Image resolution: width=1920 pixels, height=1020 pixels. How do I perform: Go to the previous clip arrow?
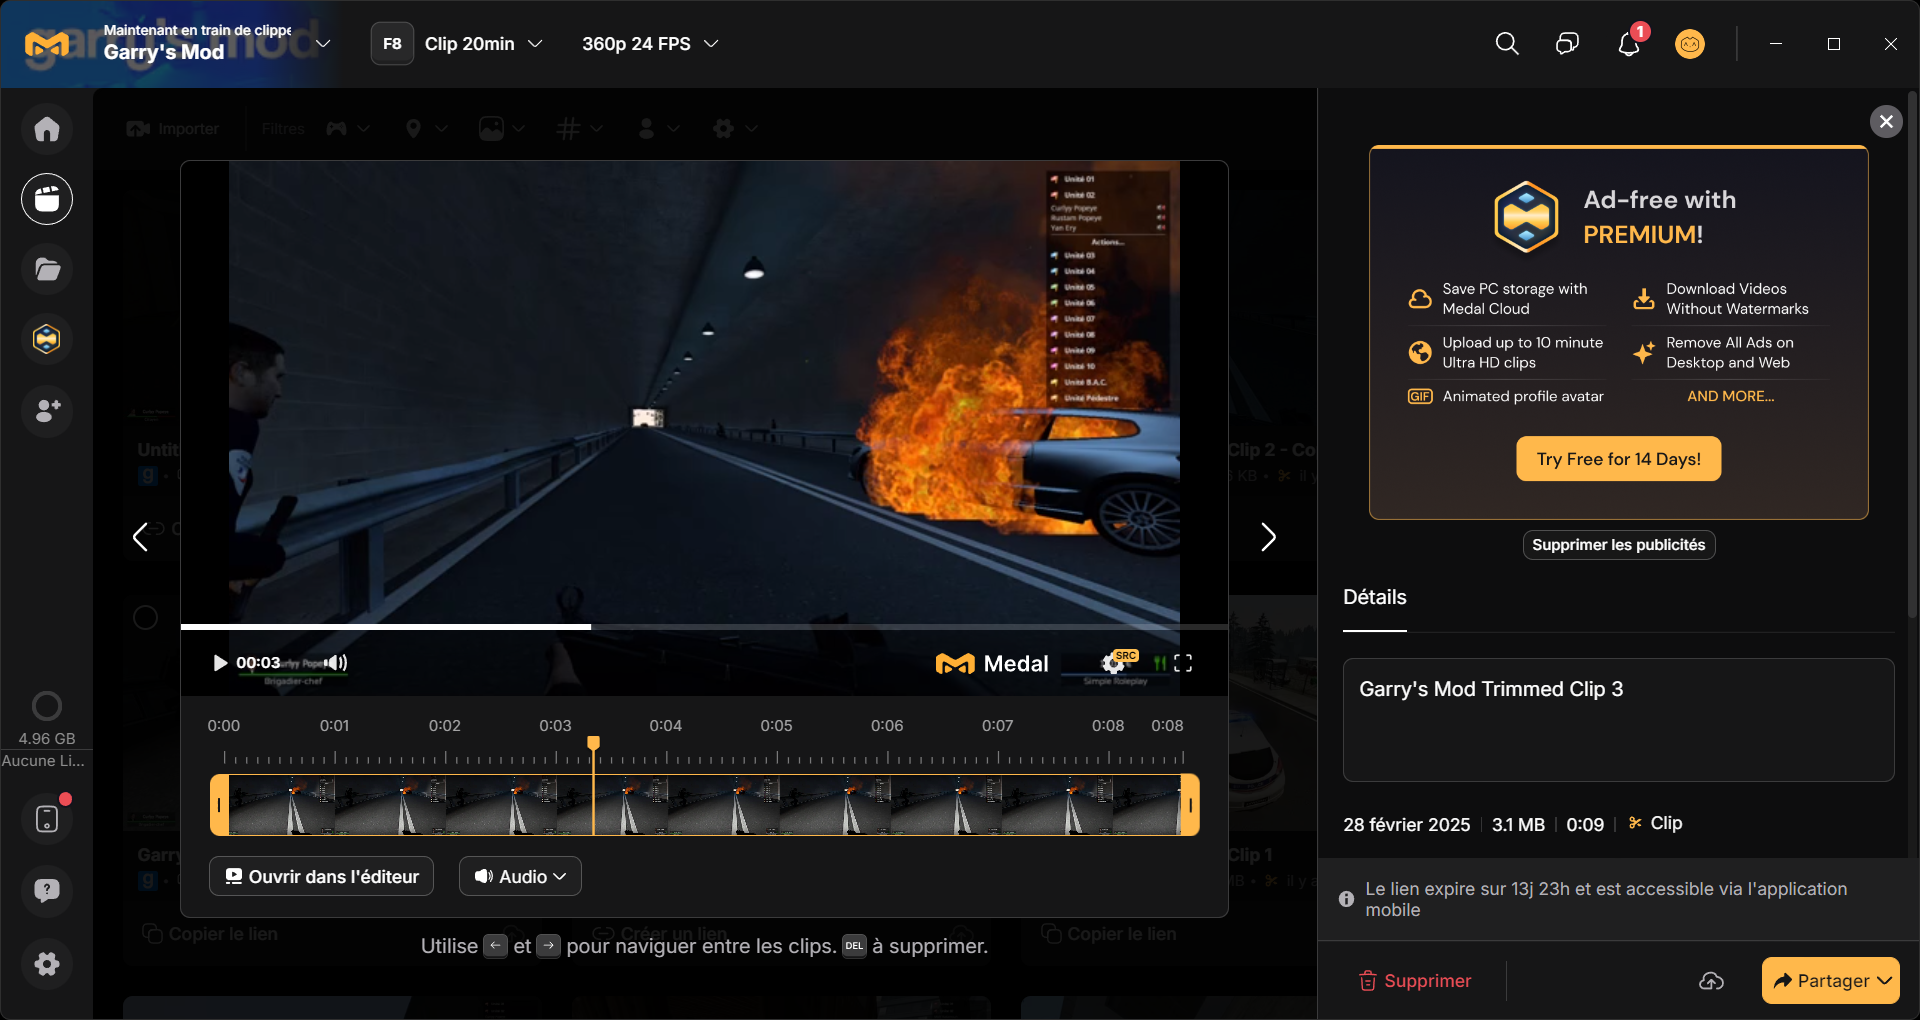click(141, 537)
